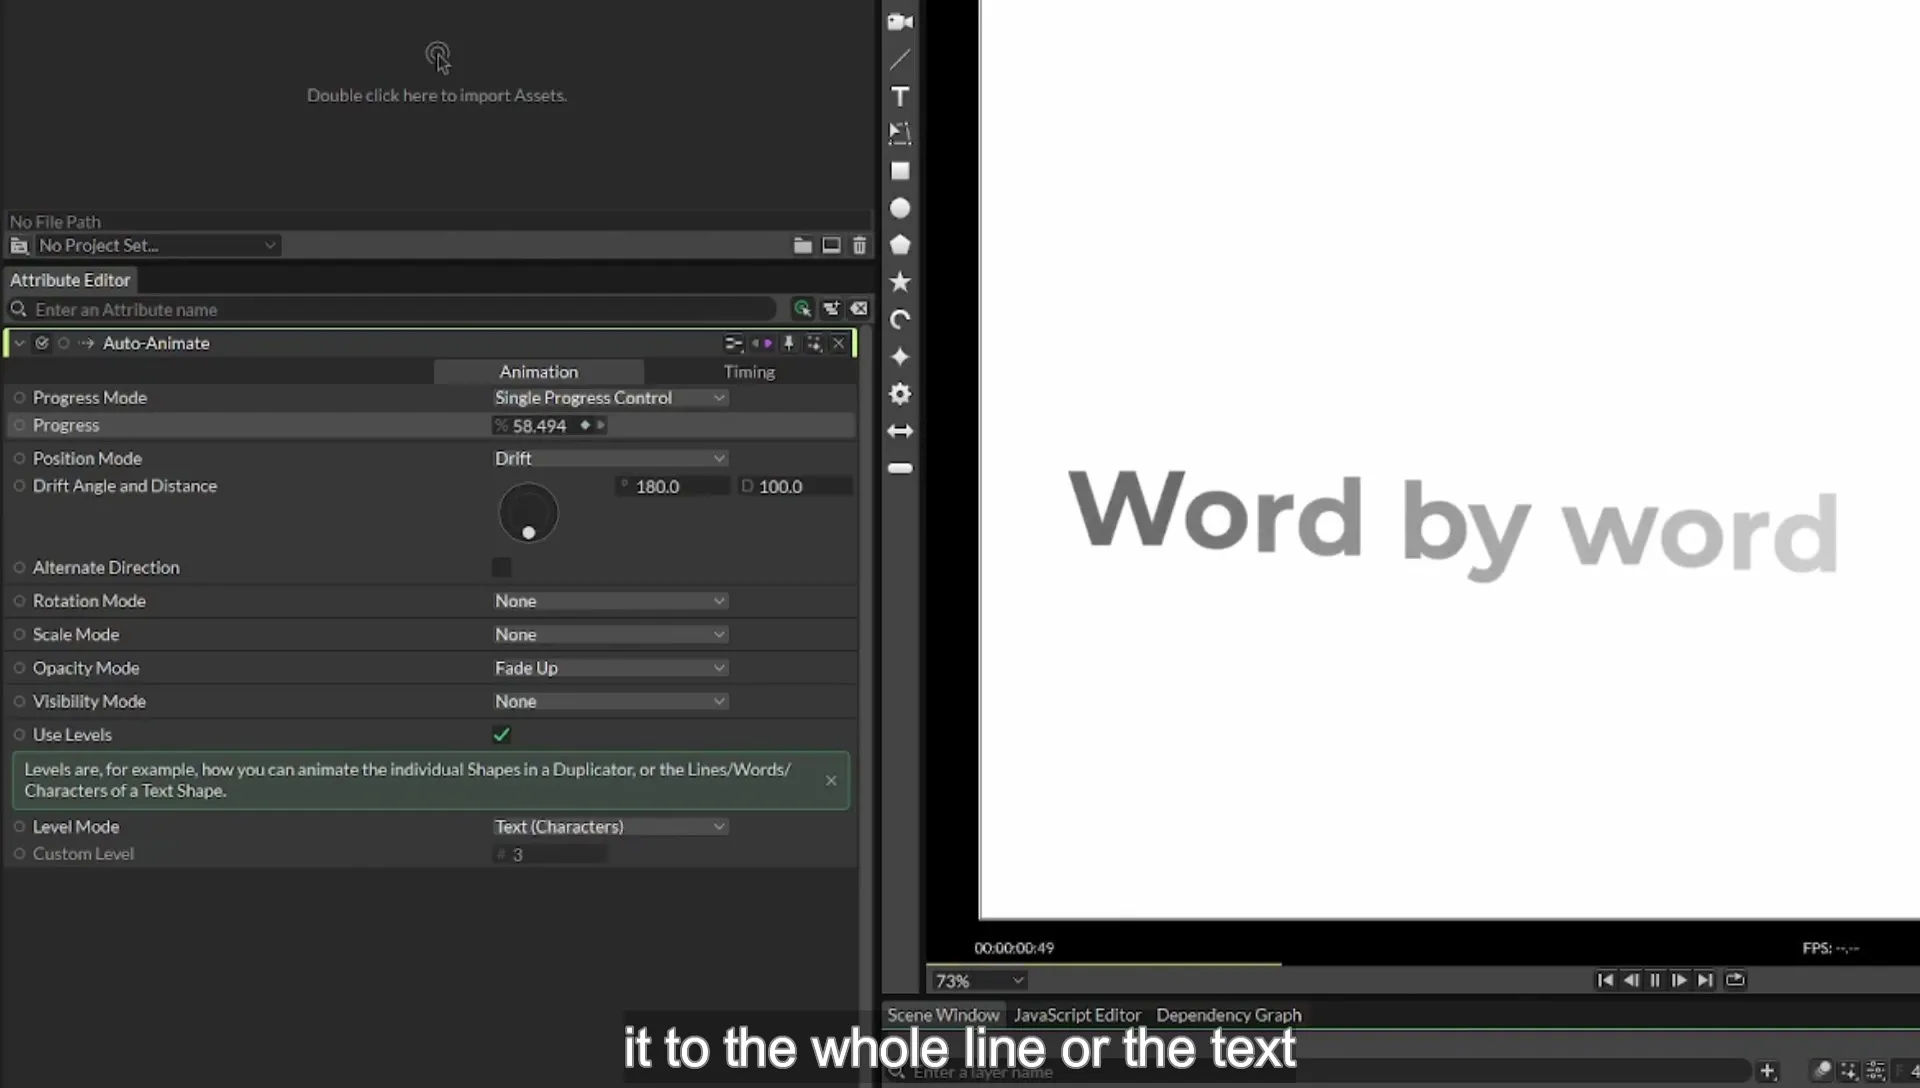Pause playback in the viewport
Image resolution: width=1920 pixels, height=1088 pixels.
pos(1655,980)
